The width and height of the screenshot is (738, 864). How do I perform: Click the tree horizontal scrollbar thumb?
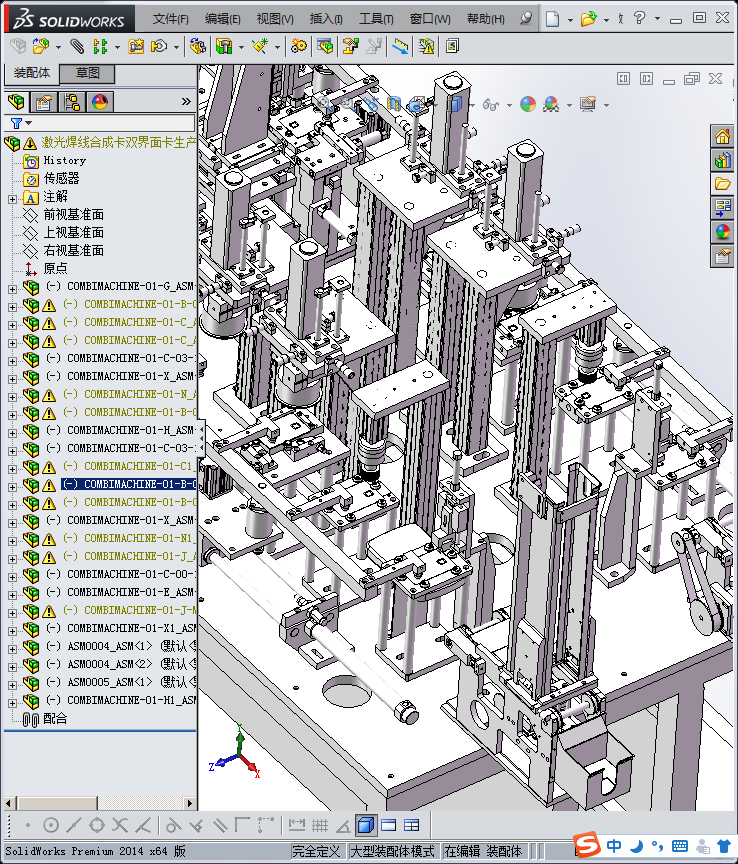[56, 803]
